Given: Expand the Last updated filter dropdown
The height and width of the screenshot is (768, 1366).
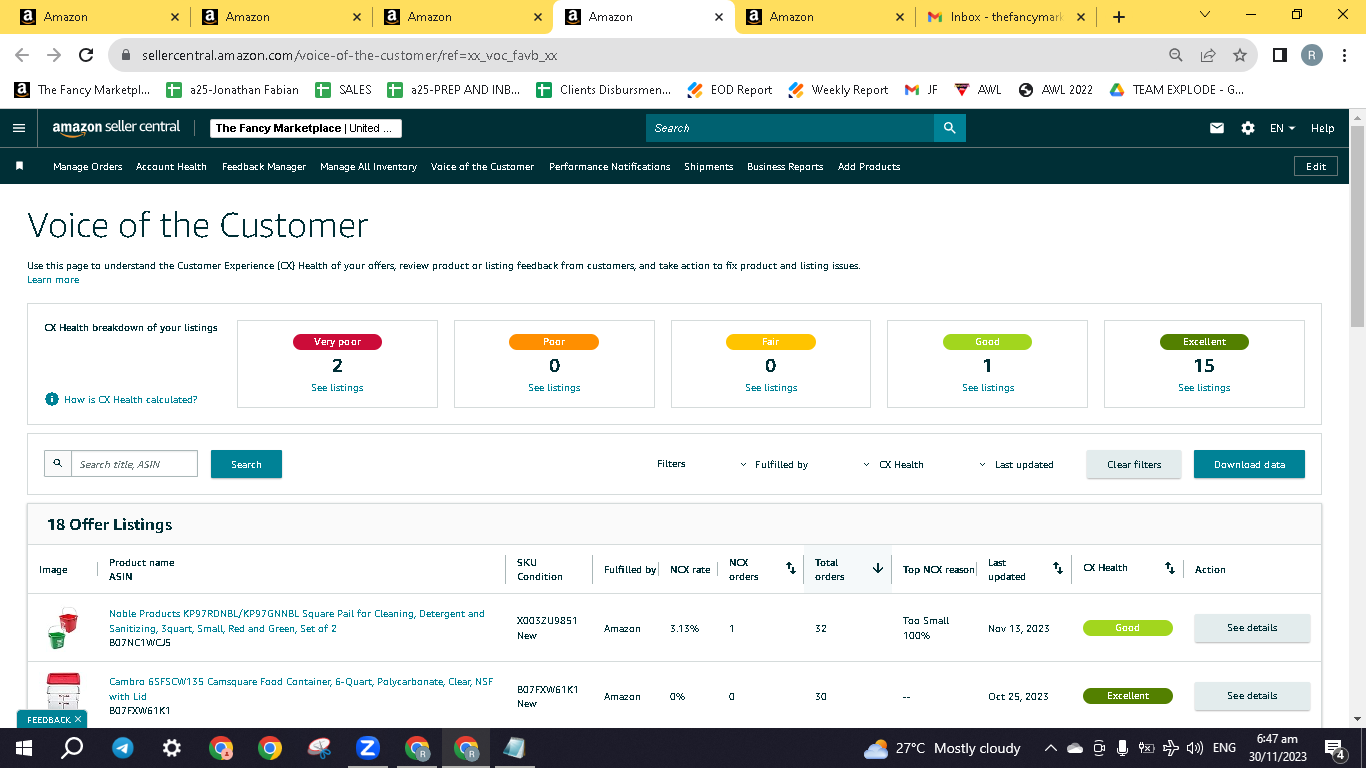Looking at the screenshot, I should 1016,465.
